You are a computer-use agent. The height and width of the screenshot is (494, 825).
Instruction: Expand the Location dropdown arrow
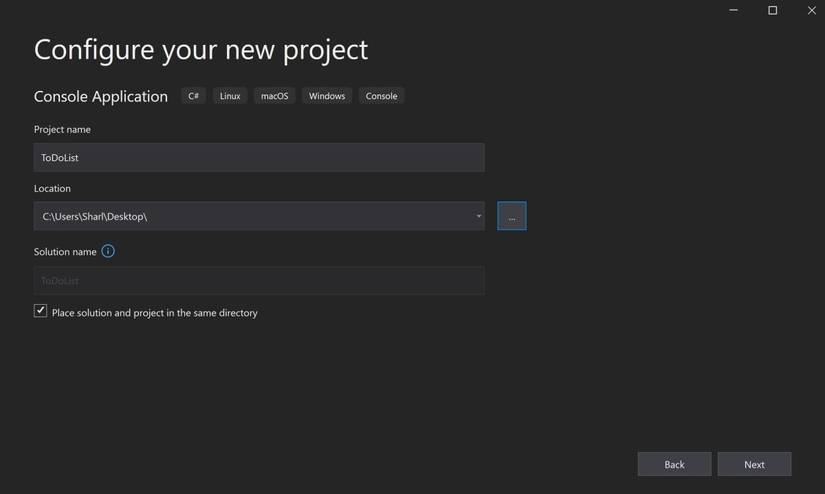478,216
